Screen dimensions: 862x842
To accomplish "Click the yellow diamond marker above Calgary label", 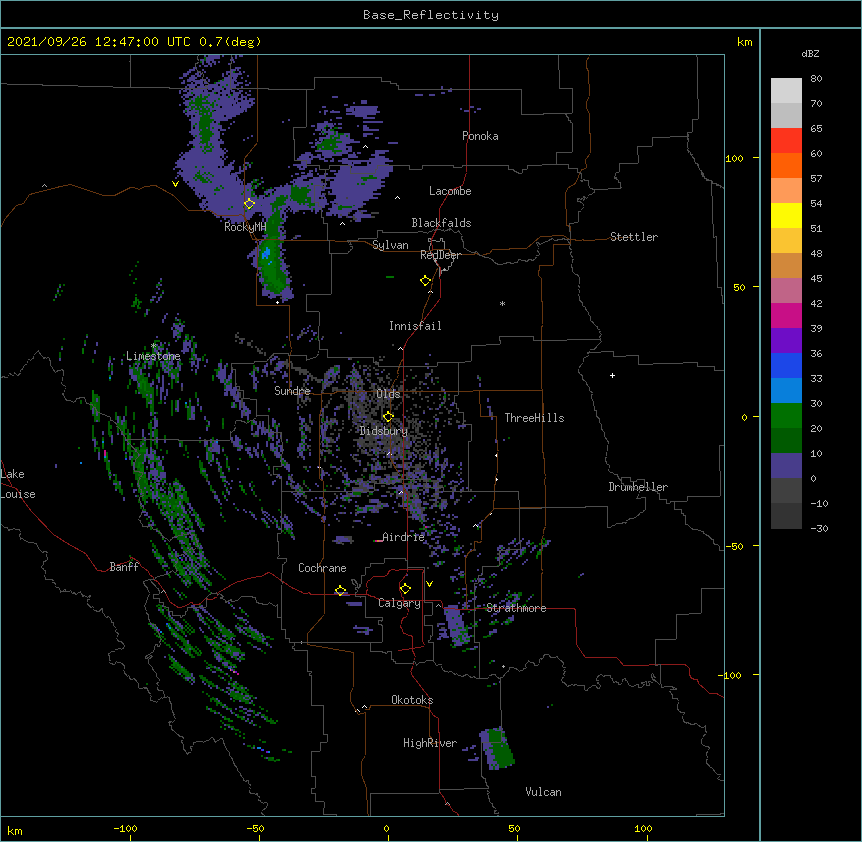I will click(x=405, y=589).
